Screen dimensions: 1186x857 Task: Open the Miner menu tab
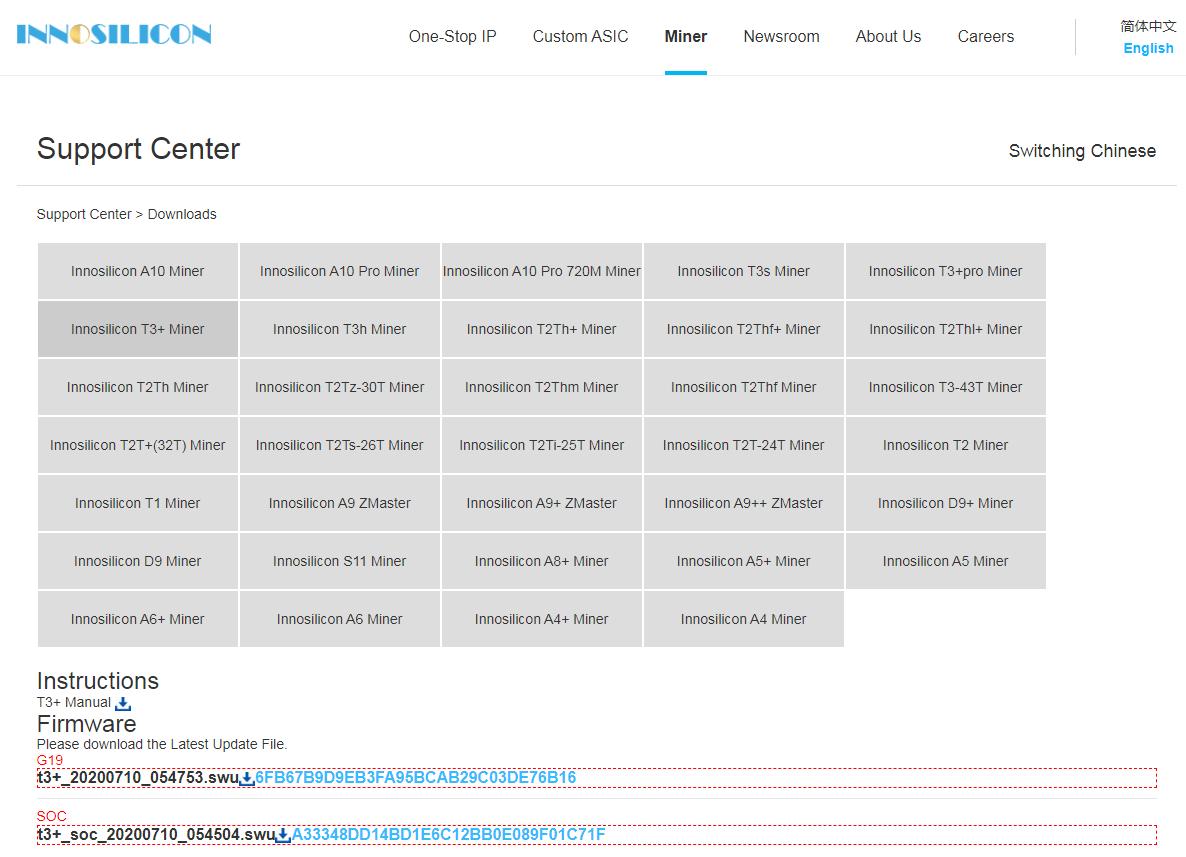click(x=685, y=37)
